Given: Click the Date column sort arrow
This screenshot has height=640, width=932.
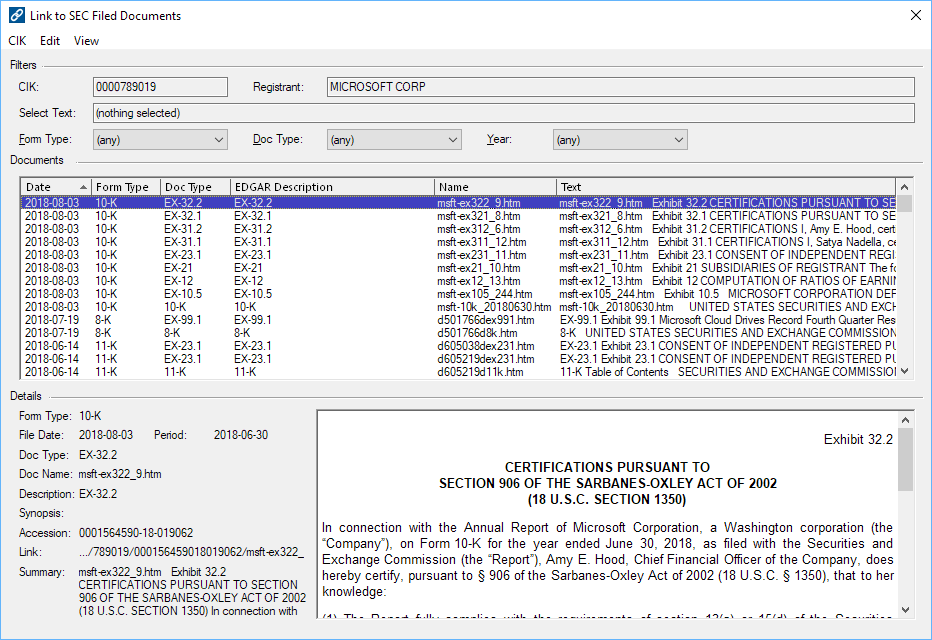Looking at the screenshot, I should (83, 187).
